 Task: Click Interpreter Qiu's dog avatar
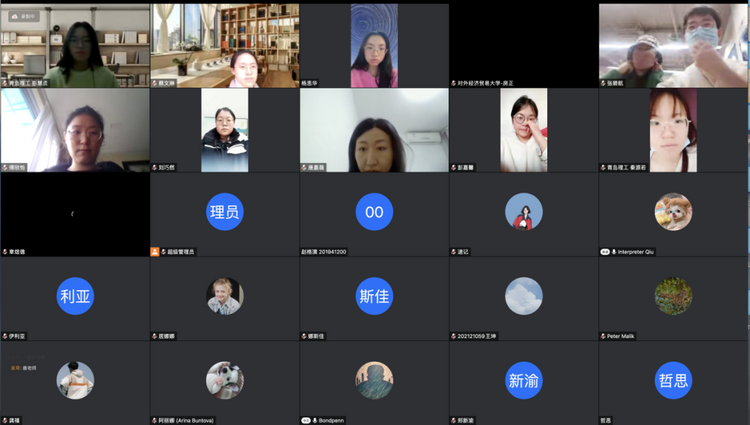point(673,212)
